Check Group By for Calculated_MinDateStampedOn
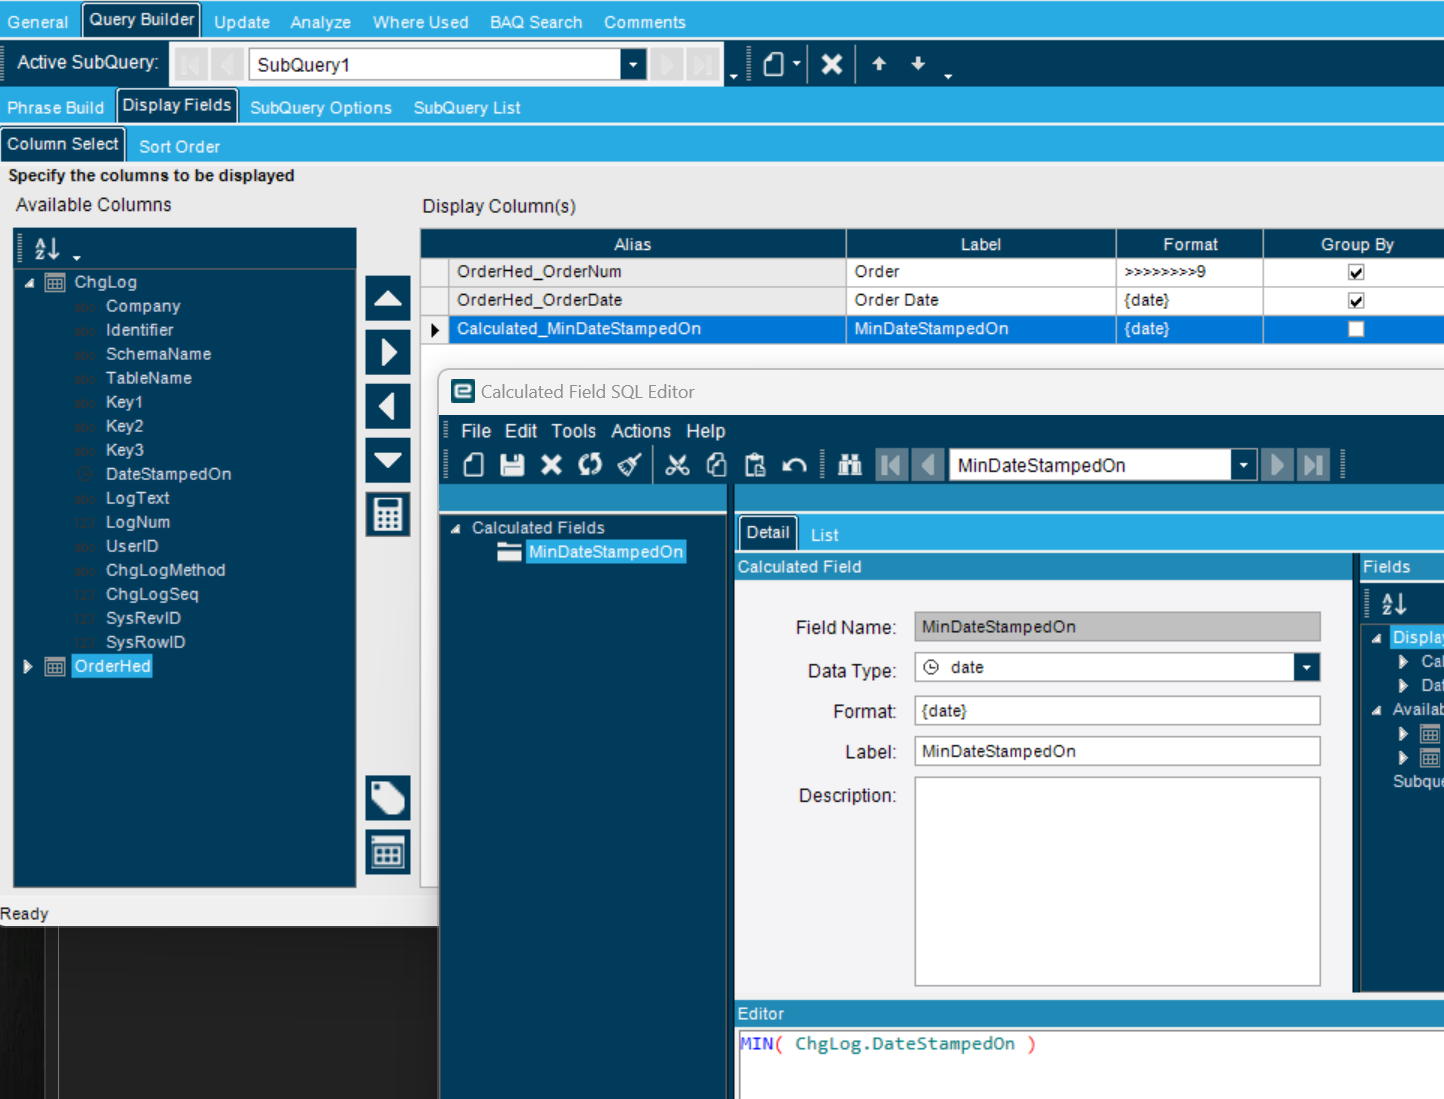Screen dimensions: 1444x1099 (x=1356, y=329)
